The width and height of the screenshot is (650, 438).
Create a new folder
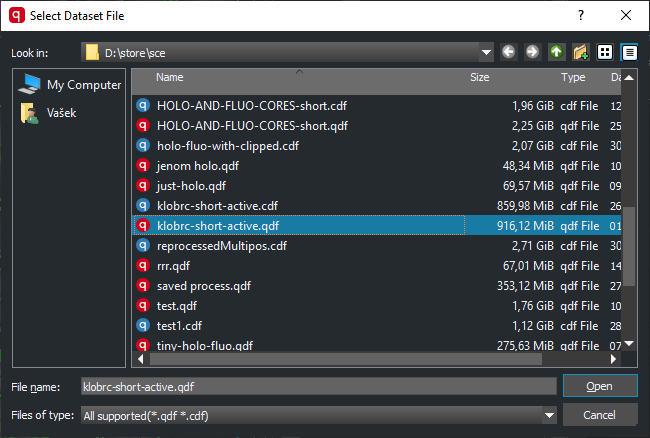(x=580, y=52)
